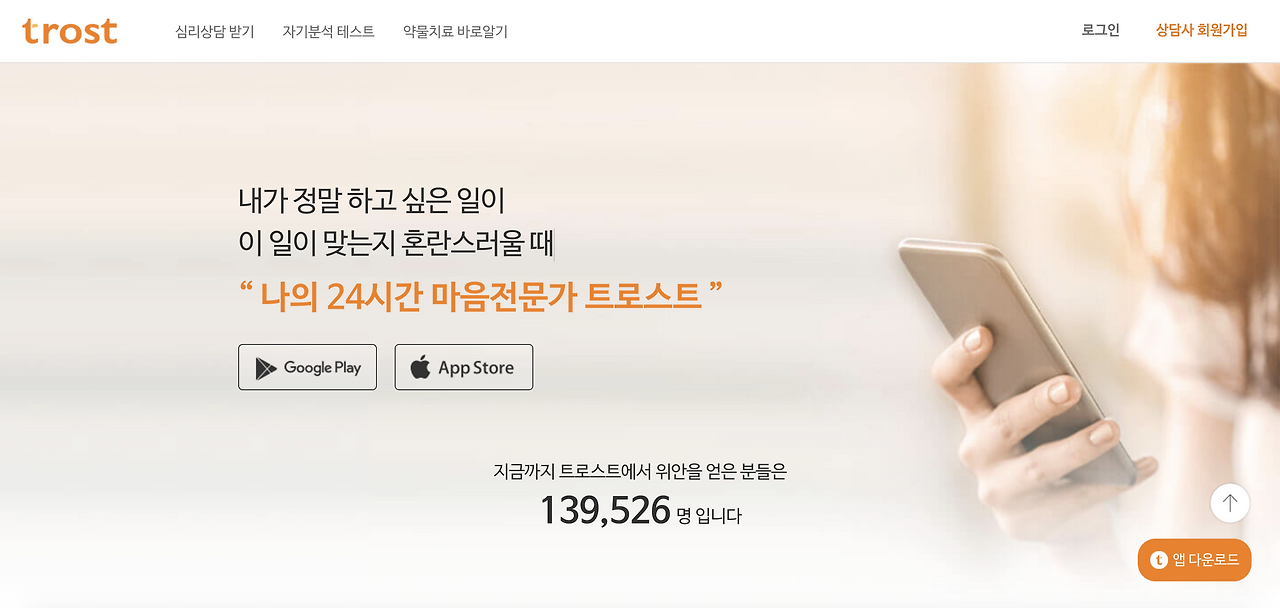Click the App Store text label
The image size is (1280, 608).
[476, 368]
